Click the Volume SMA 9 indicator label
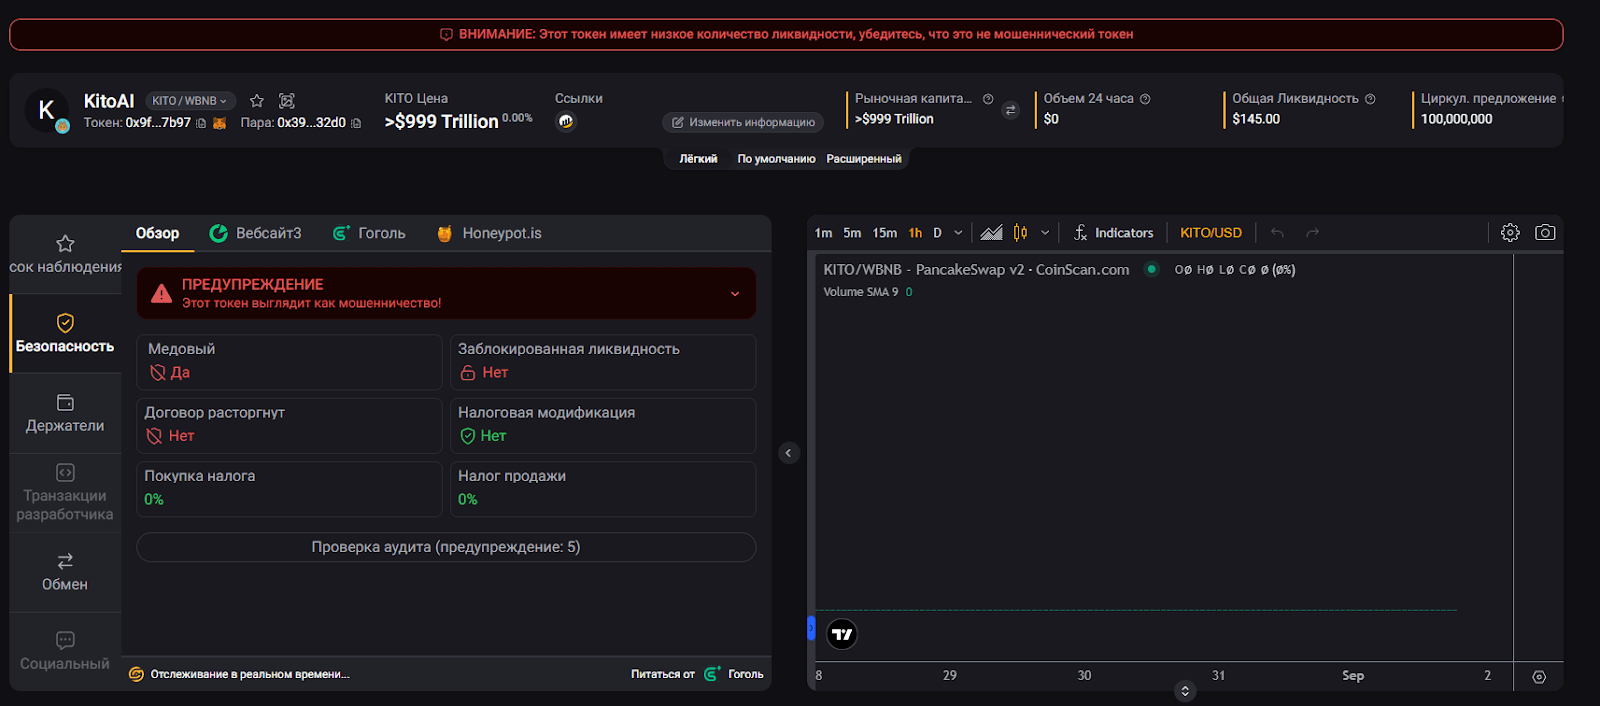1600x706 pixels. 861,292
